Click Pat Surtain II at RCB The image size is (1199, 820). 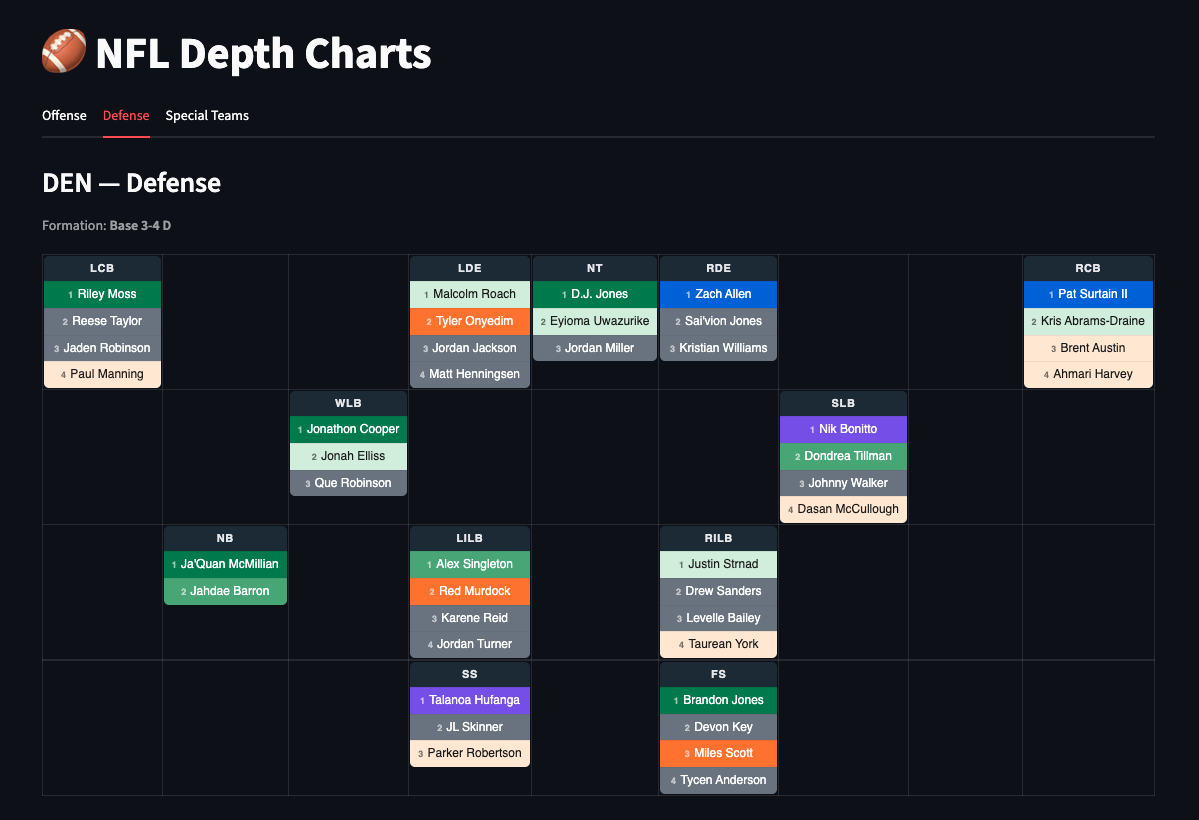click(1088, 294)
